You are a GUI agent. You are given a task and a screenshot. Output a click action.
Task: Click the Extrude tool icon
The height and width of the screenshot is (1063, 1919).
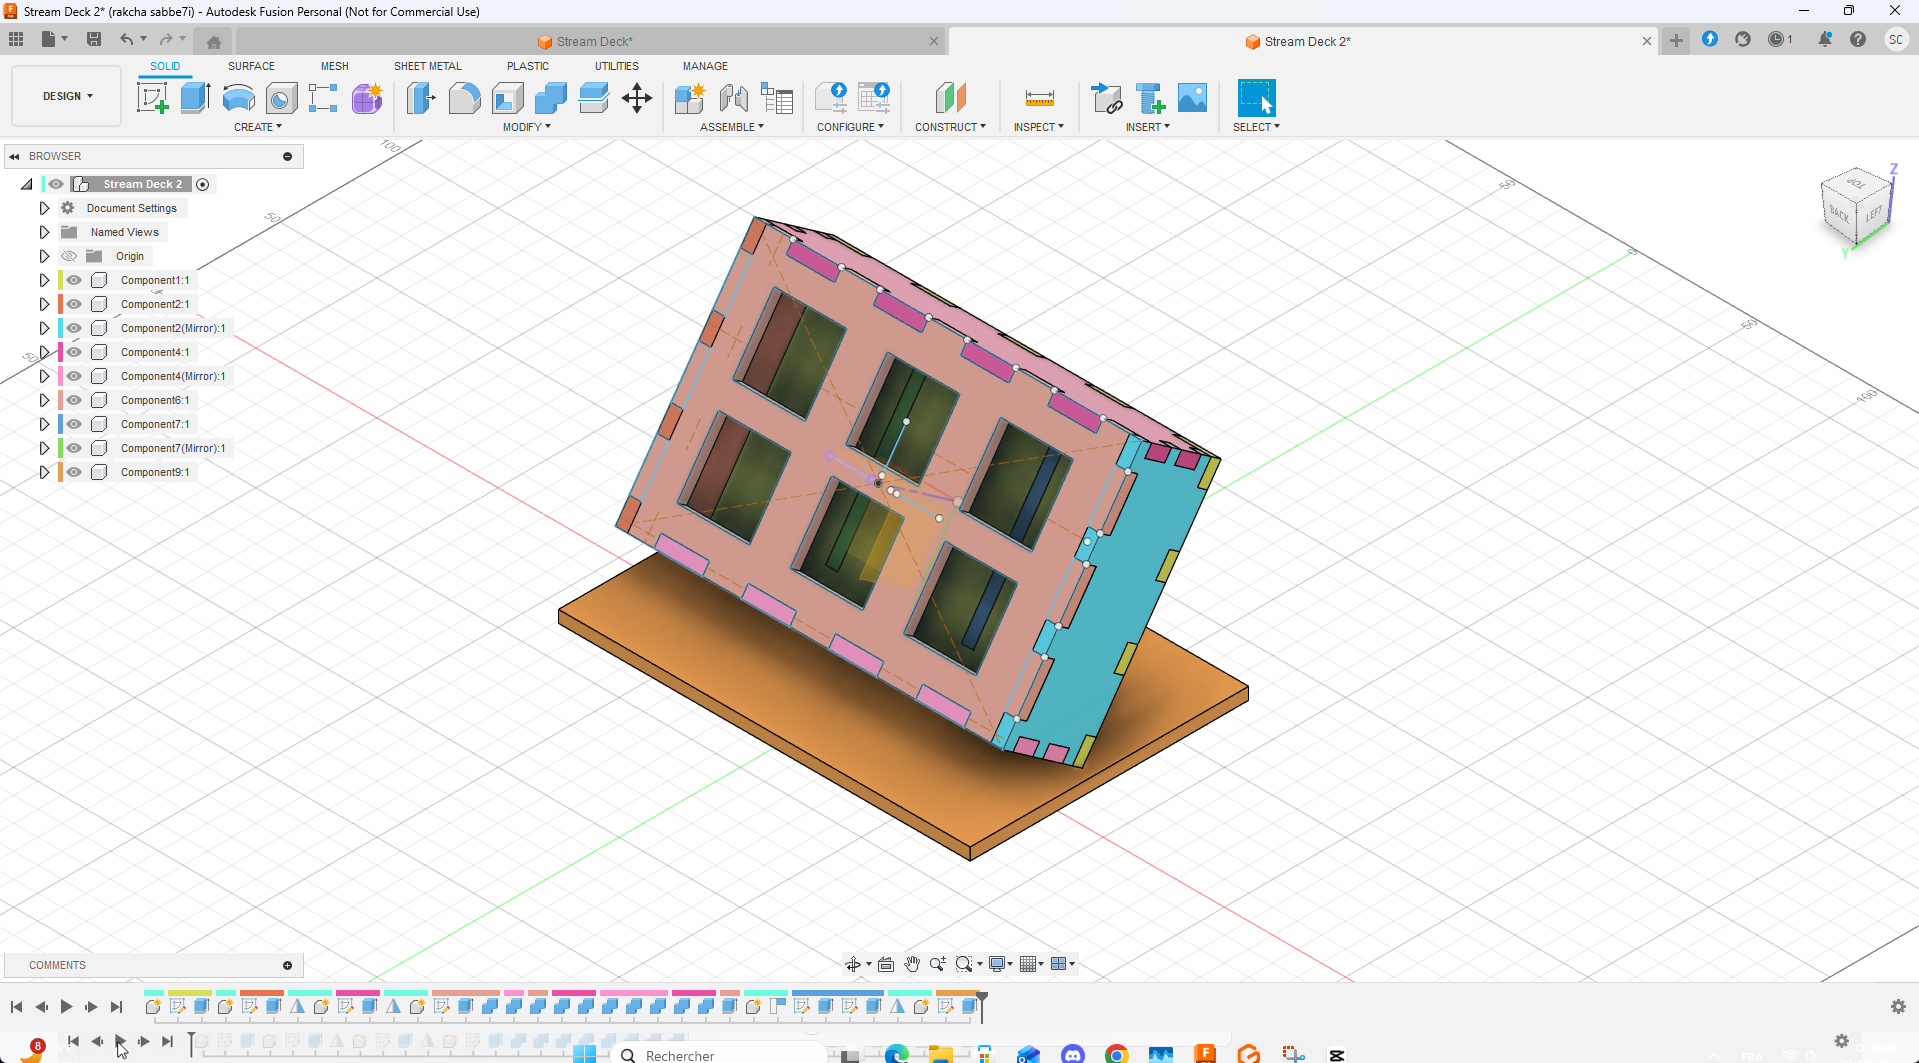pos(195,98)
